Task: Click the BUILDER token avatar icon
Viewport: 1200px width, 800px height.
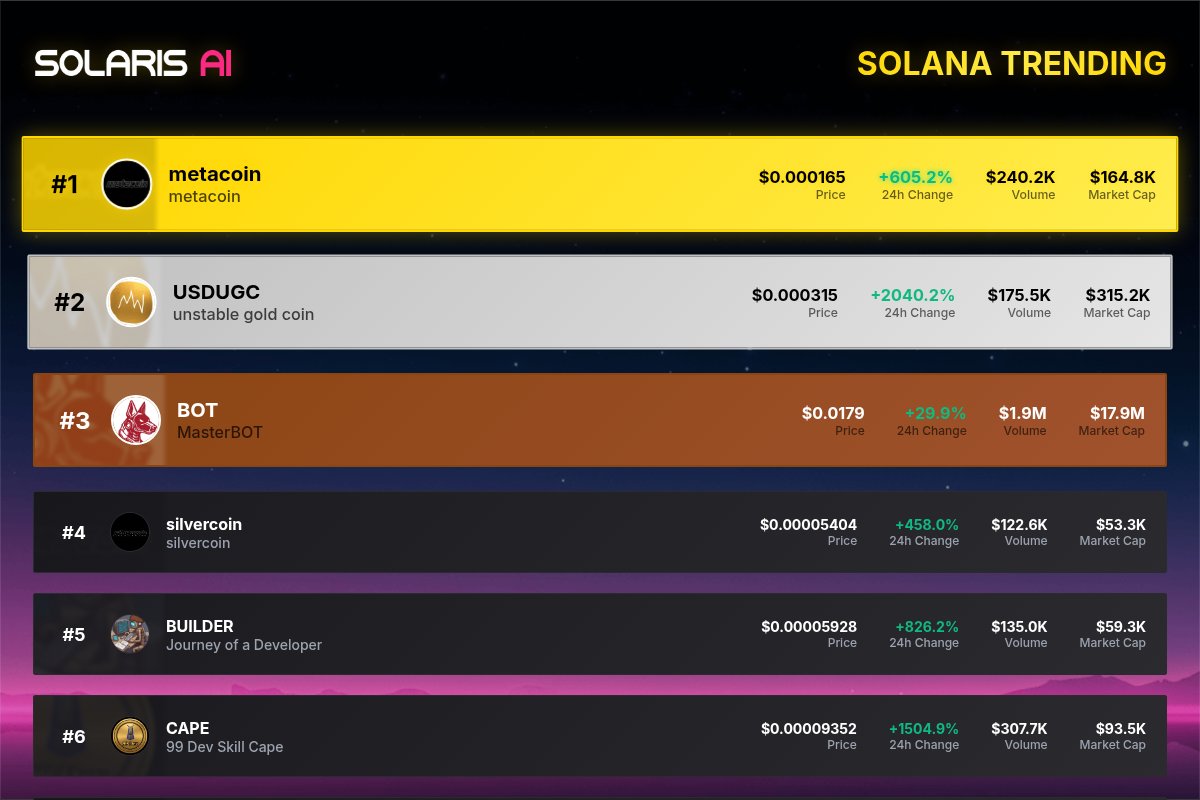Action: point(130,634)
